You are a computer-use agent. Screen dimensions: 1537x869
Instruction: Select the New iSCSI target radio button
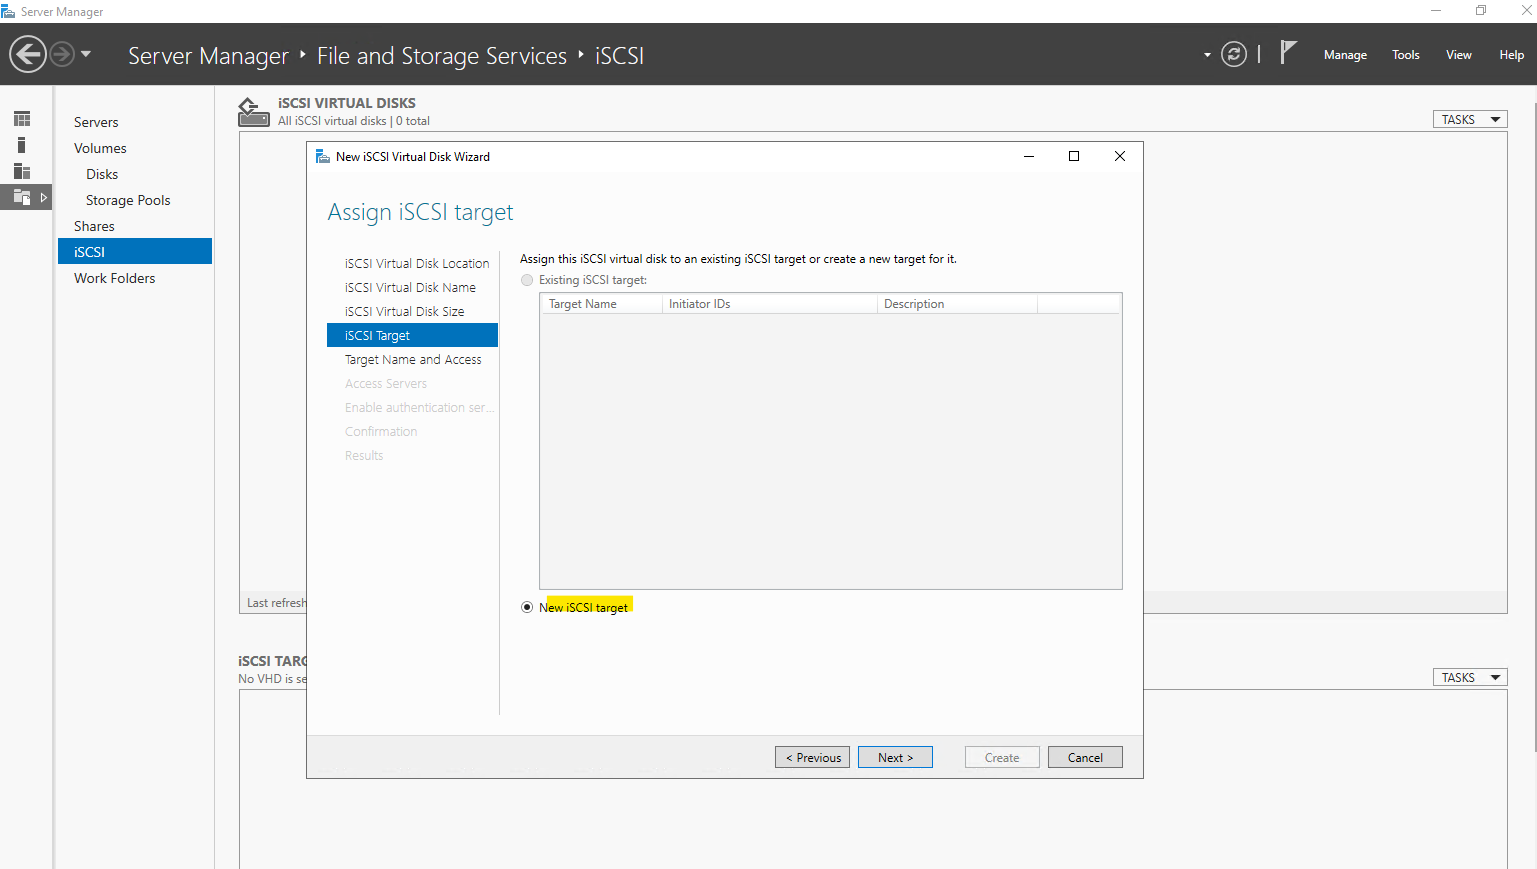527,607
